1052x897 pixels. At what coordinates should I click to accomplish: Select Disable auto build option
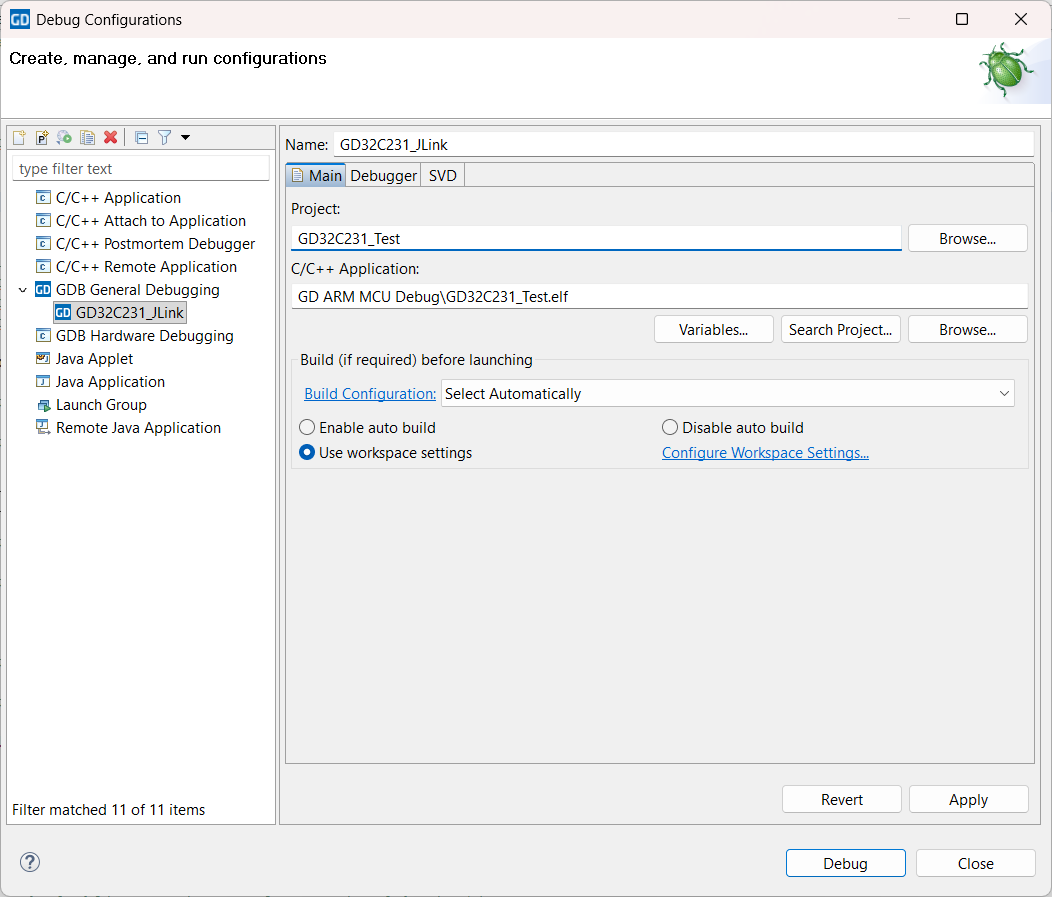[x=670, y=428]
